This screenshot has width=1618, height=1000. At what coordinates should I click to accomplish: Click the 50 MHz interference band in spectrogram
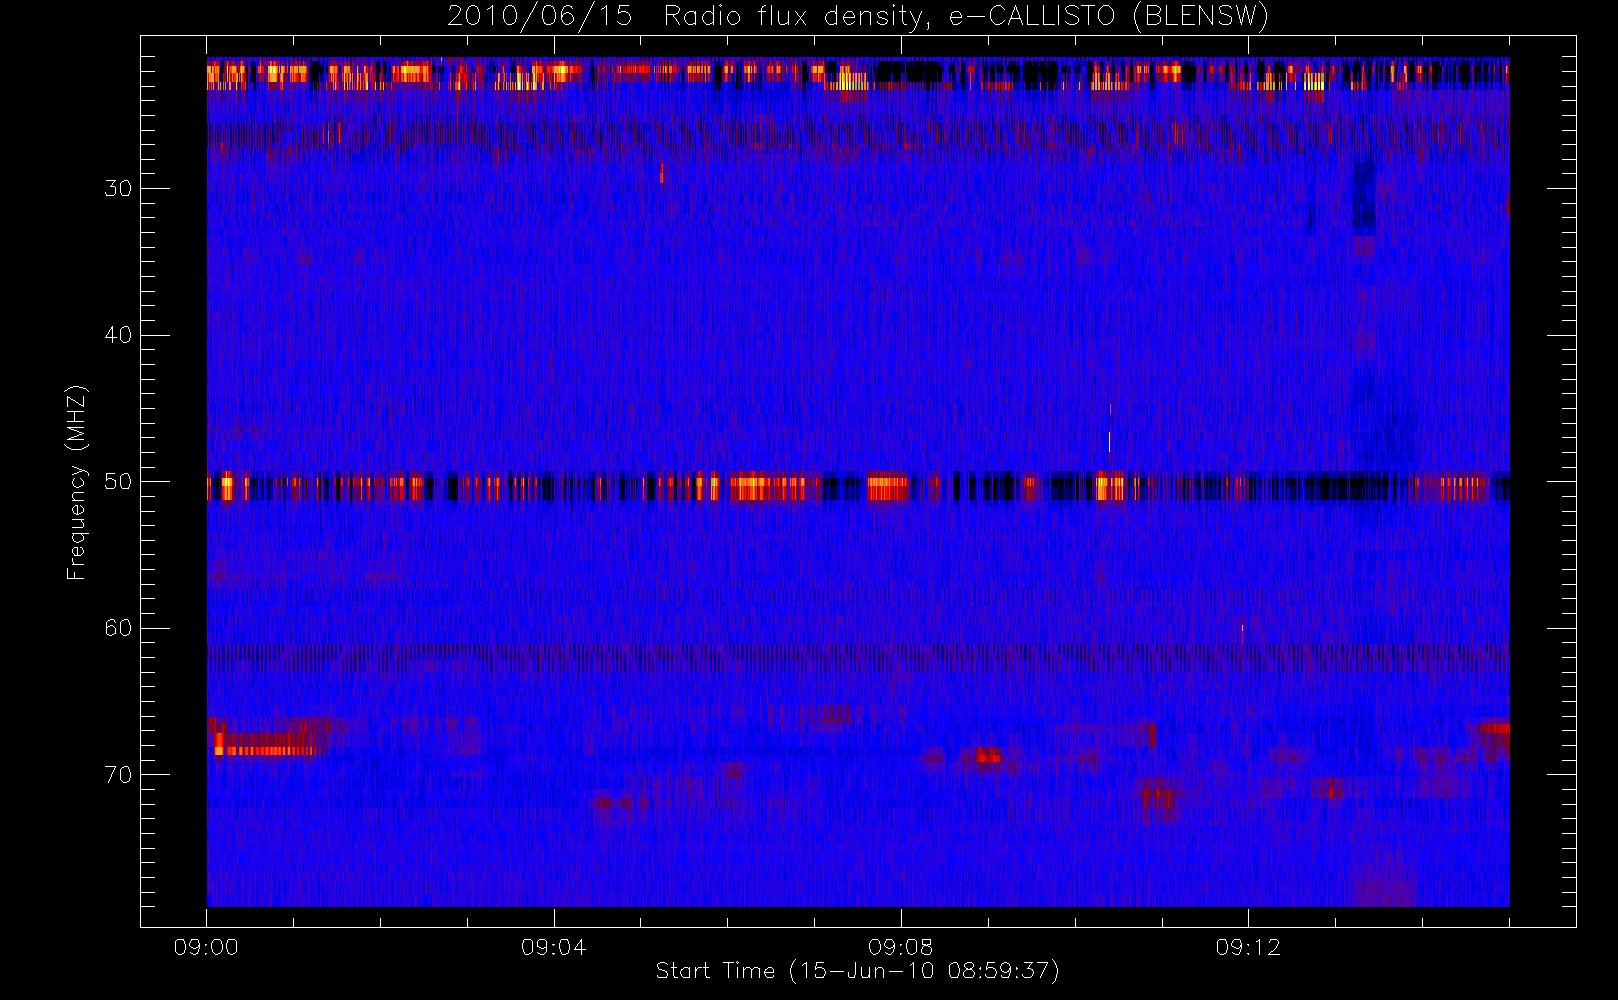pyautogui.click(x=858, y=487)
